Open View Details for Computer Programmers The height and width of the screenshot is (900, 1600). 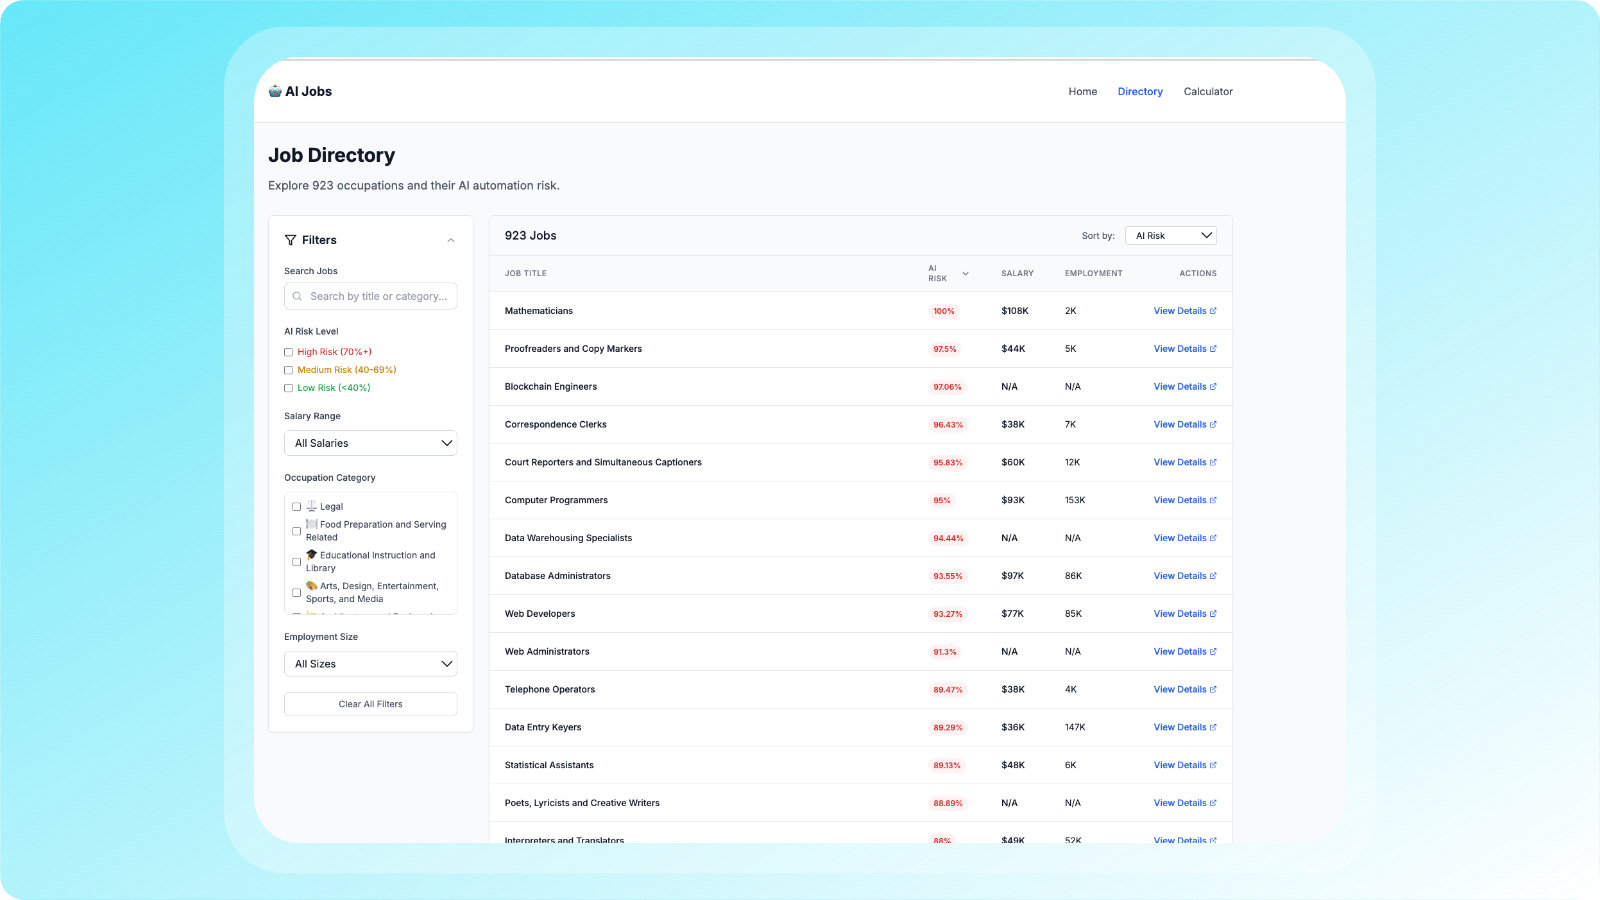pos(1180,500)
